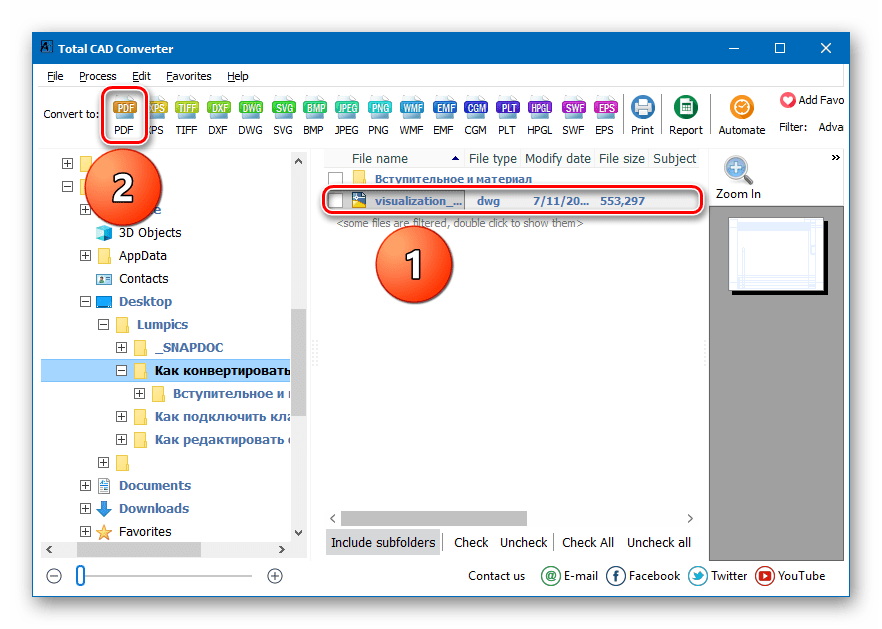Image resolution: width=882 pixels, height=629 pixels.
Task: Zoom In on the preview
Action: tap(738, 178)
